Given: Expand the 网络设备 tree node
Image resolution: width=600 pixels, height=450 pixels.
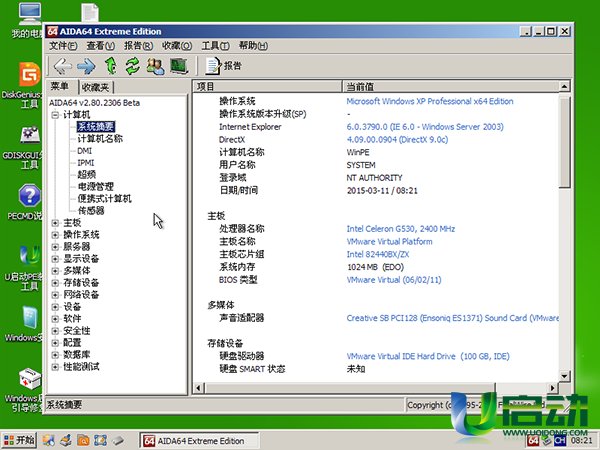Looking at the screenshot, I should [x=55, y=295].
